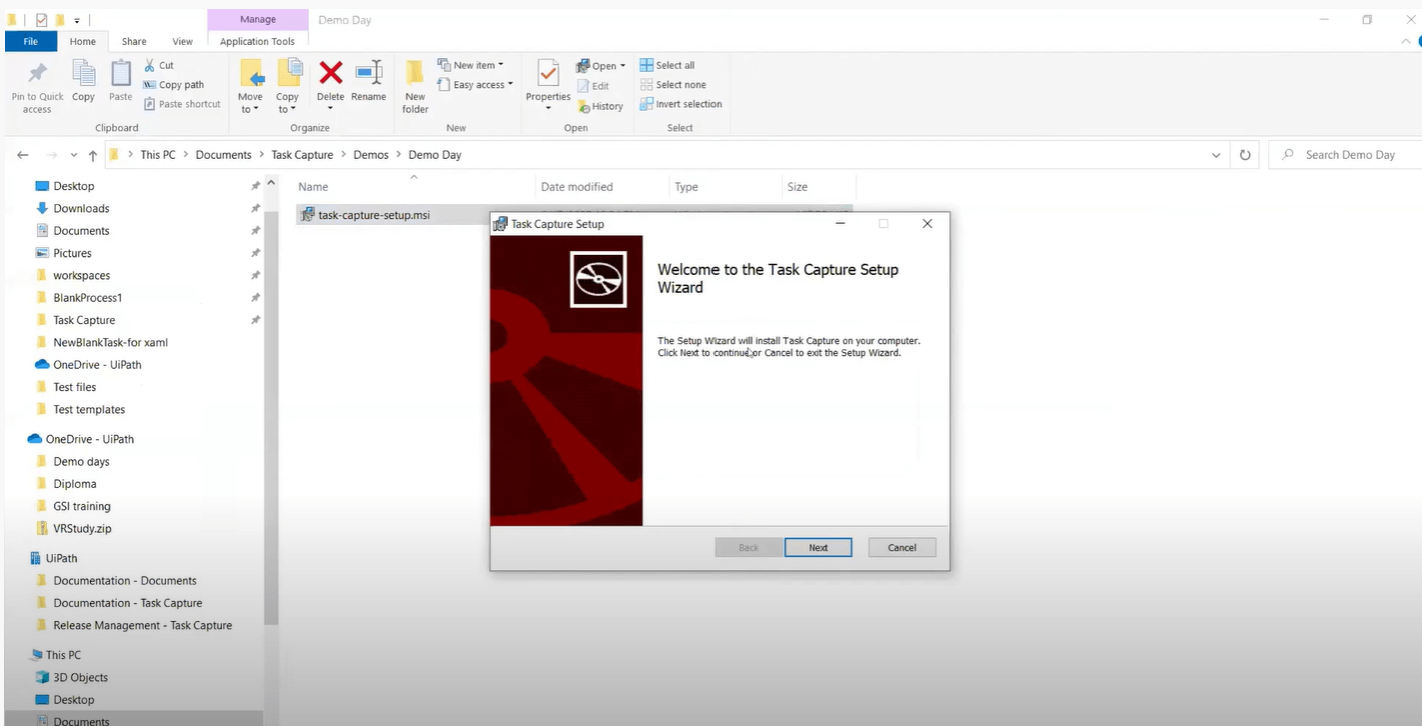Viewport: 1422px width, 726px height.
Task: Switch to the Share tab
Action: pos(134,41)
